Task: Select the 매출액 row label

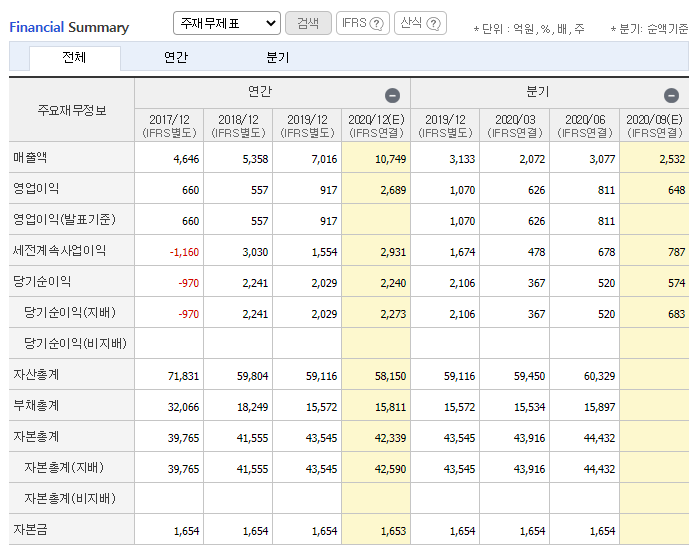Action: pos(30,157)
